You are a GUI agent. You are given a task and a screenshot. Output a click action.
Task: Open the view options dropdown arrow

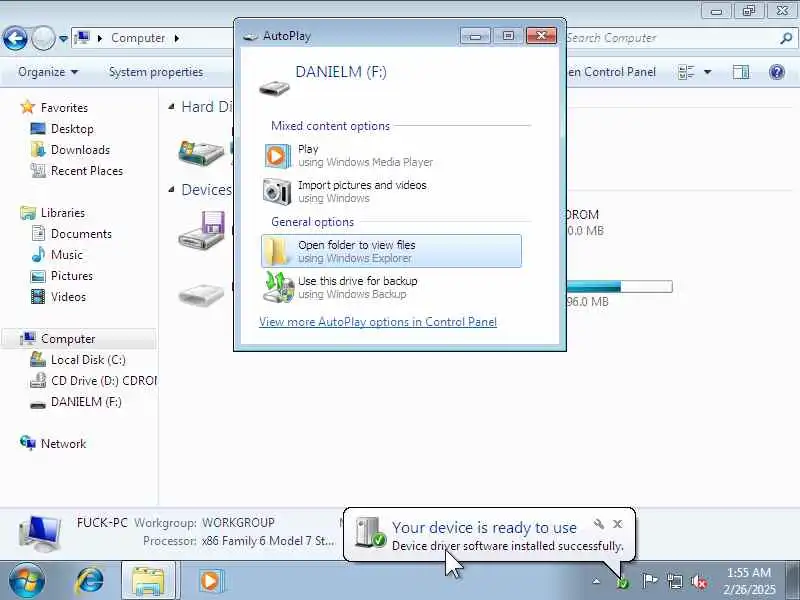click(708, 72)
